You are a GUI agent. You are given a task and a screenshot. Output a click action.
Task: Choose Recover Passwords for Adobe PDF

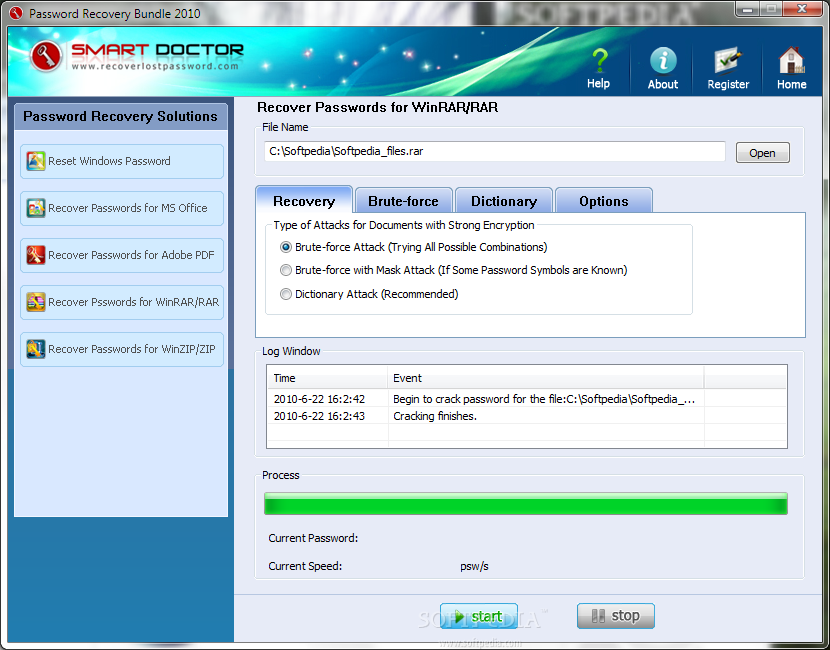tap(122, 256)
